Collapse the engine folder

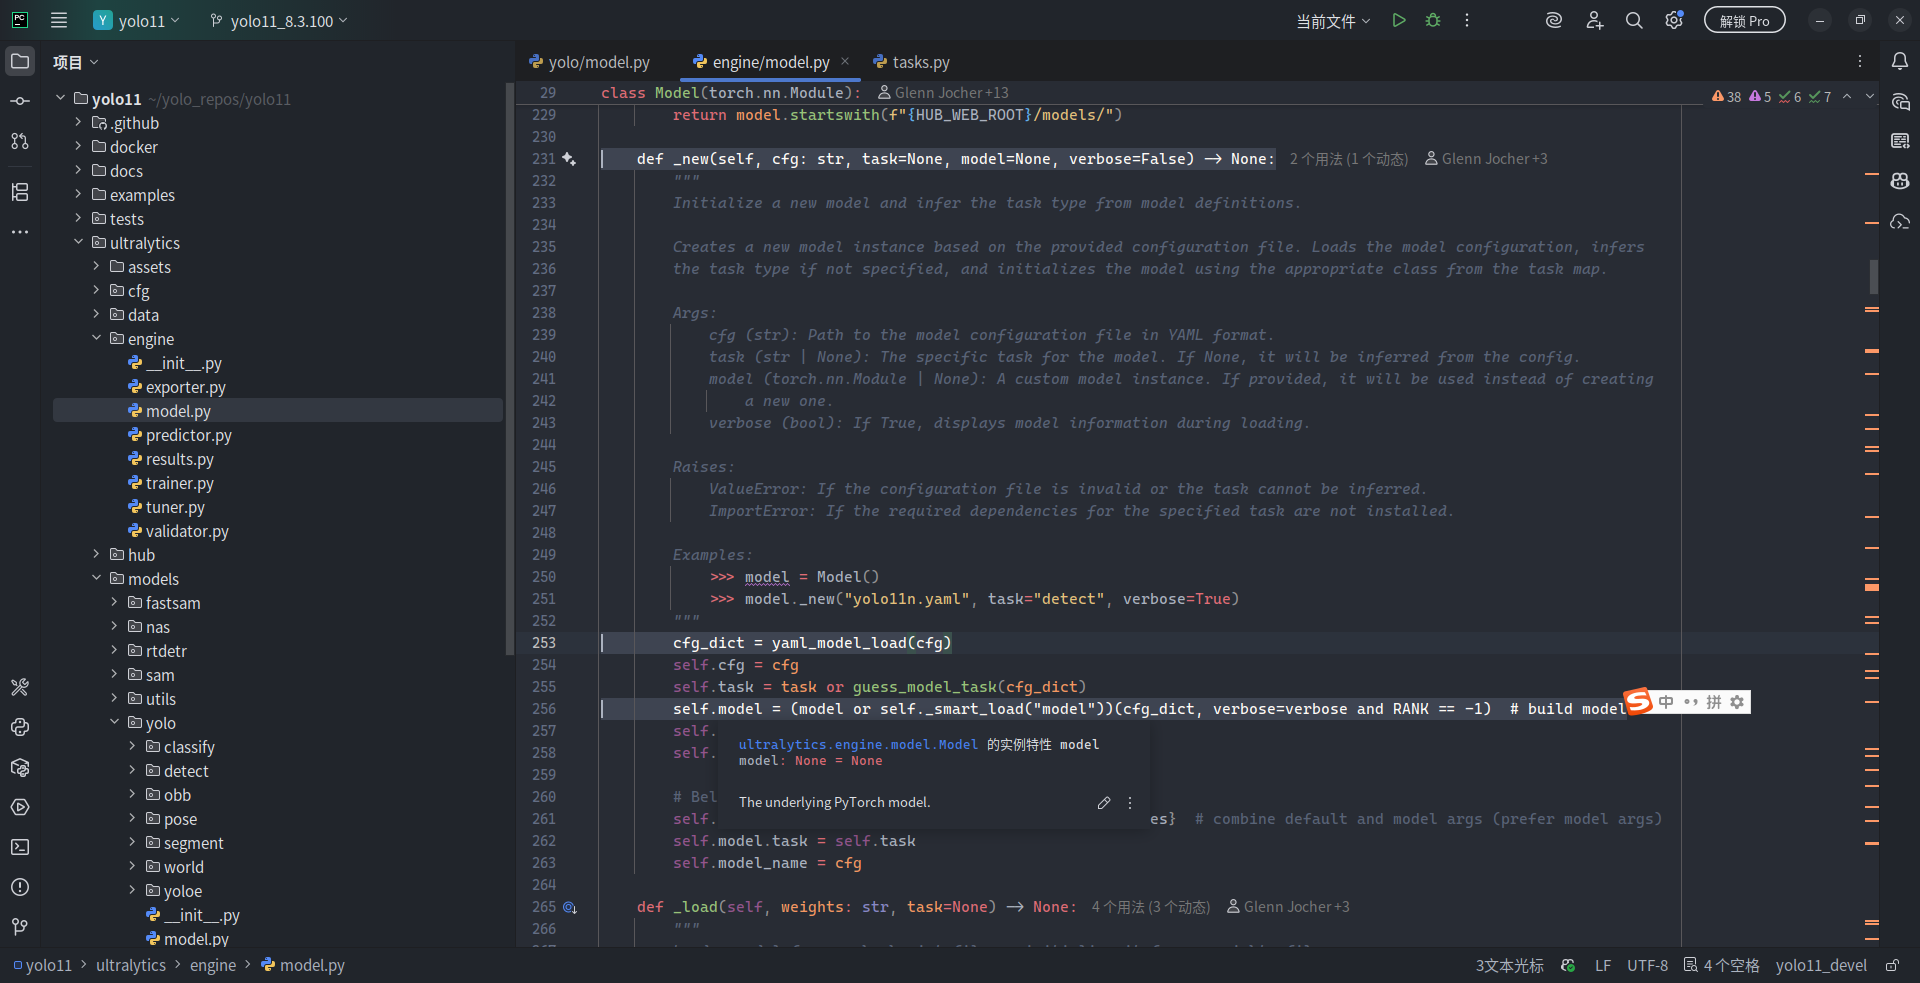coord(97,339)
